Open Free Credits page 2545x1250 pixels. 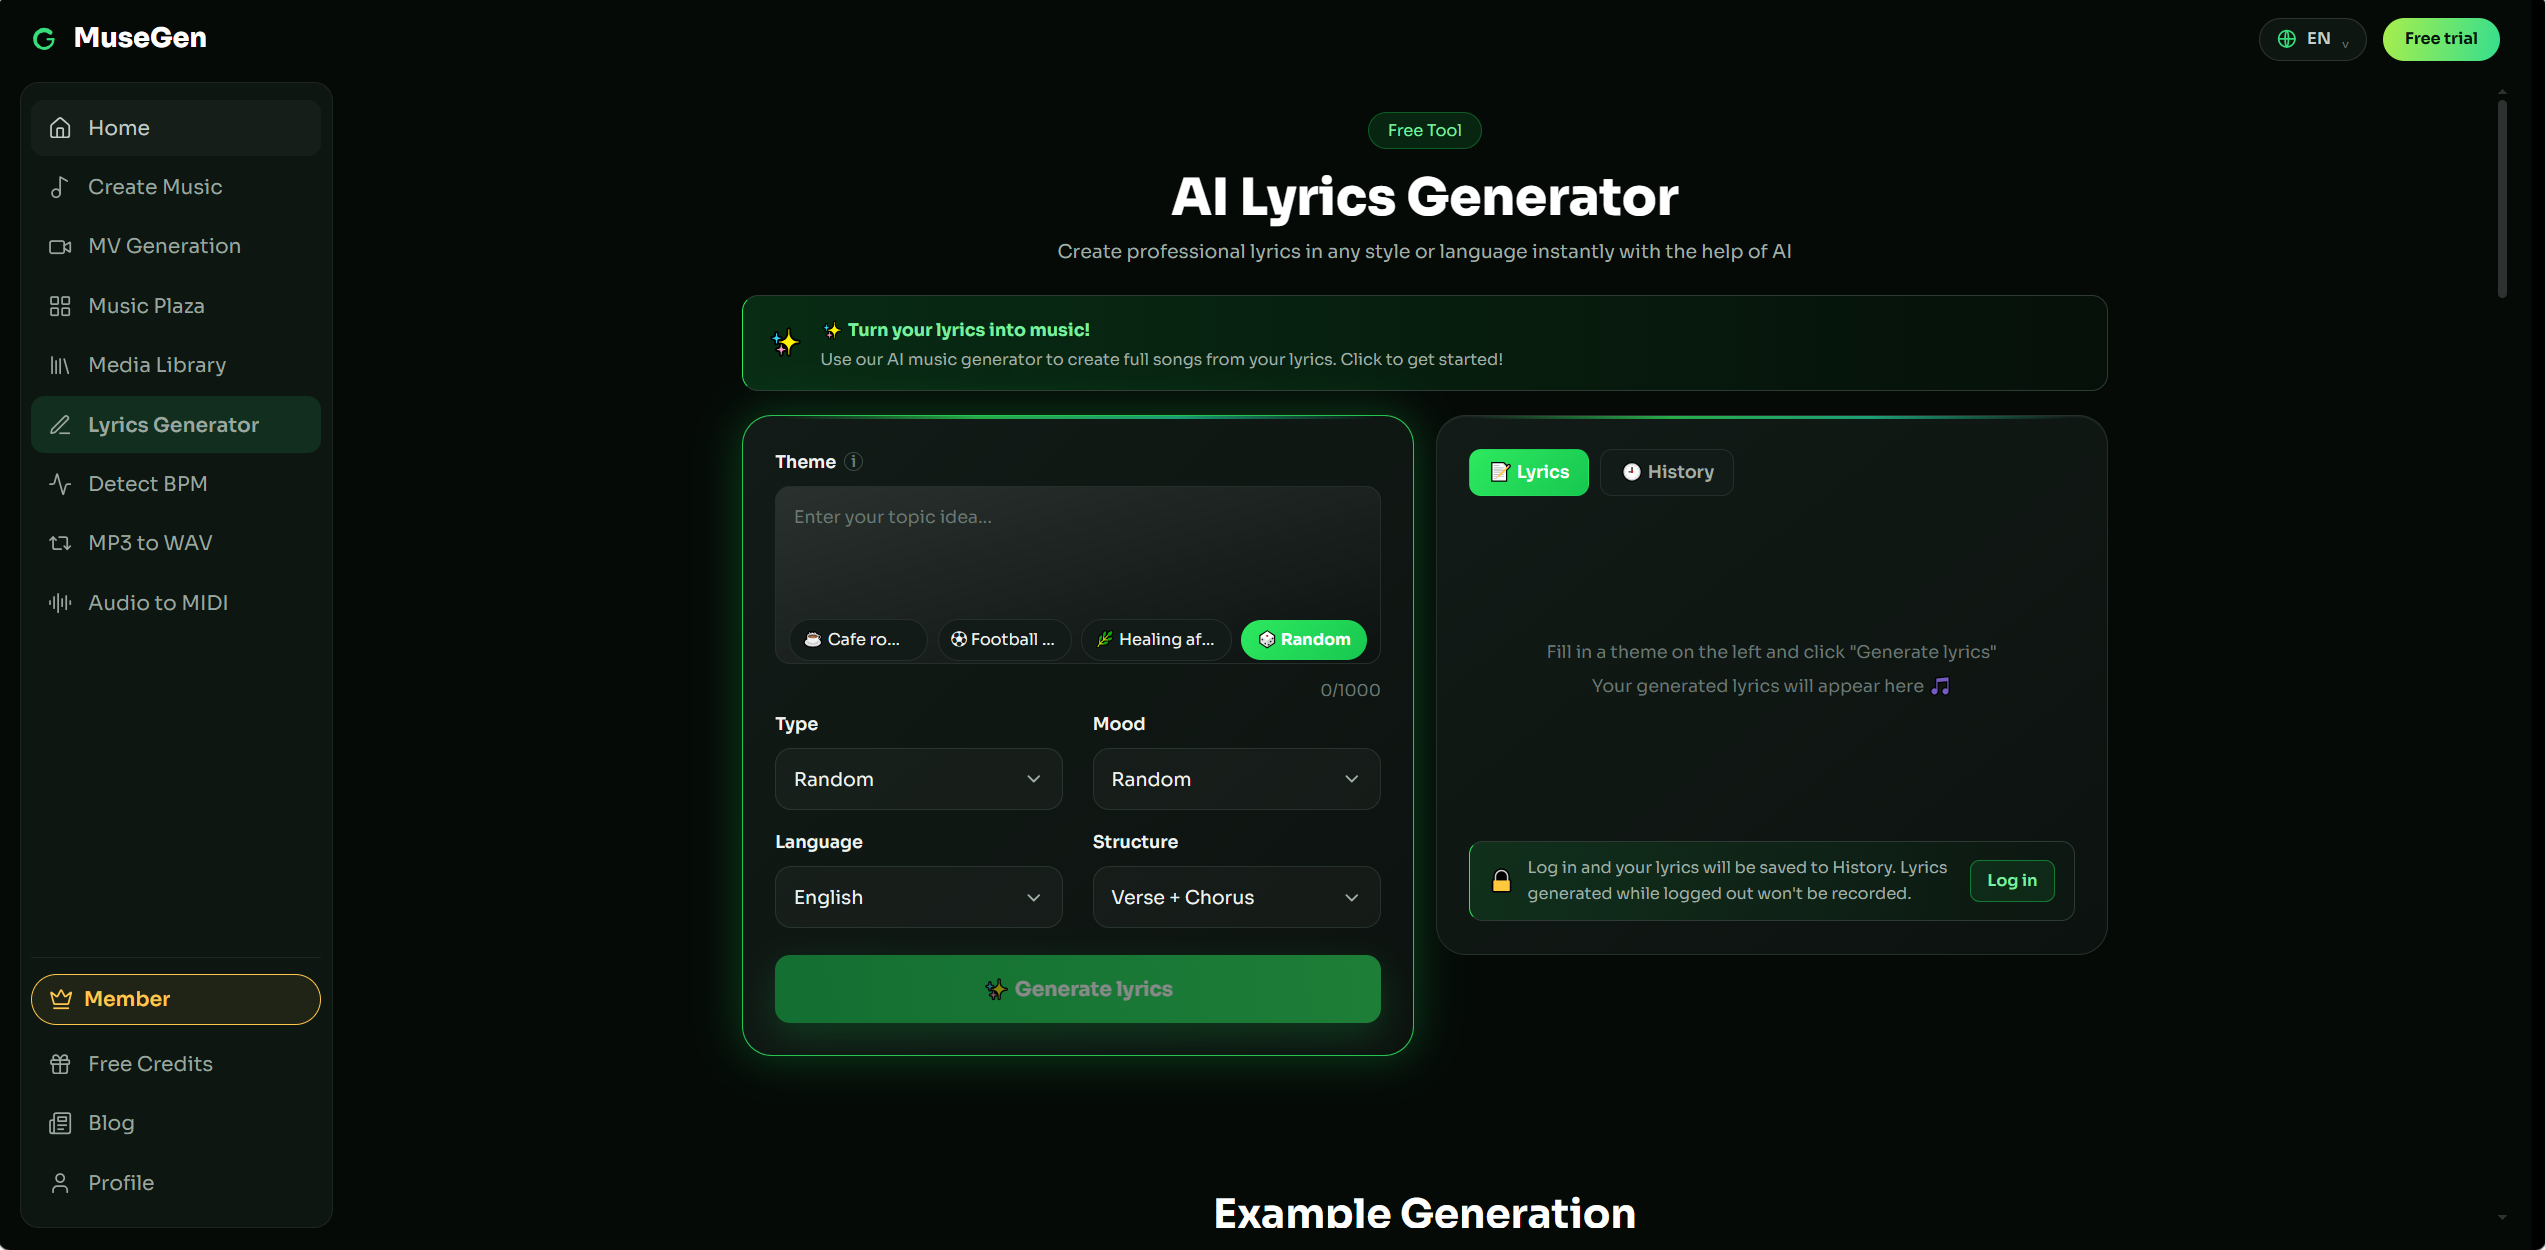point(176,1064)
